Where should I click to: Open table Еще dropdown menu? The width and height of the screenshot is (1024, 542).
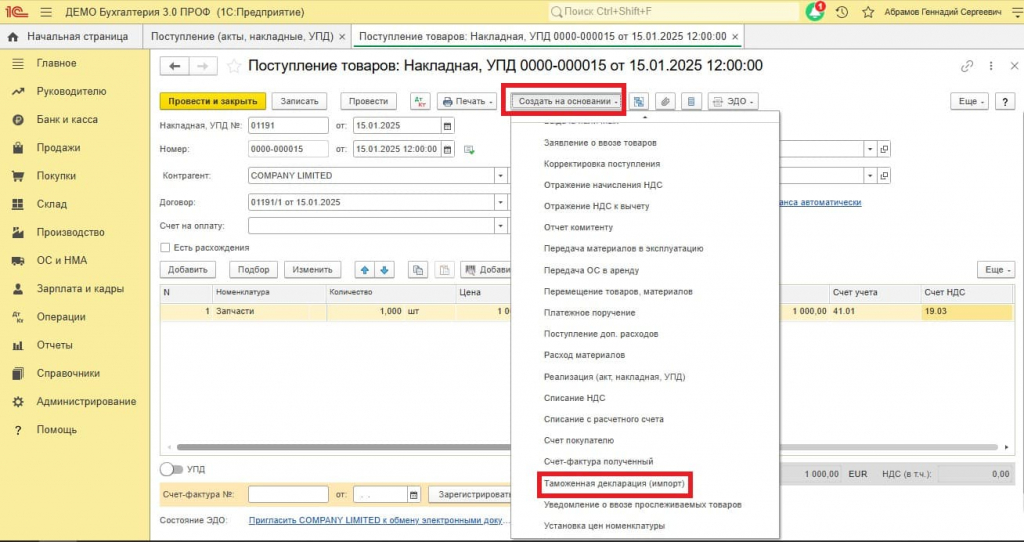pyautogui.click(x=996, y=270)
